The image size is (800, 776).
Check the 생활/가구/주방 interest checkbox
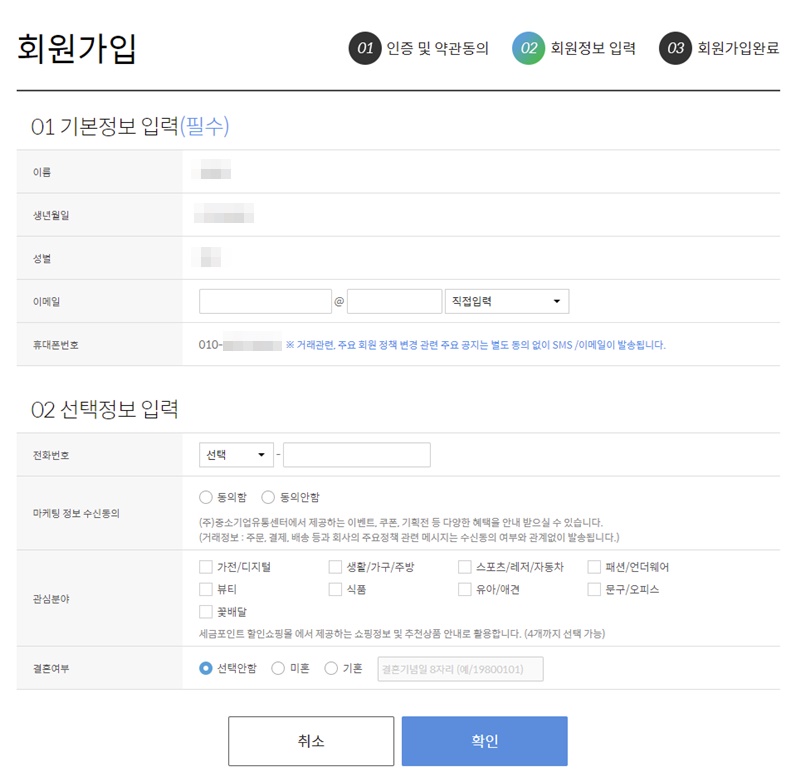[335, 567]
